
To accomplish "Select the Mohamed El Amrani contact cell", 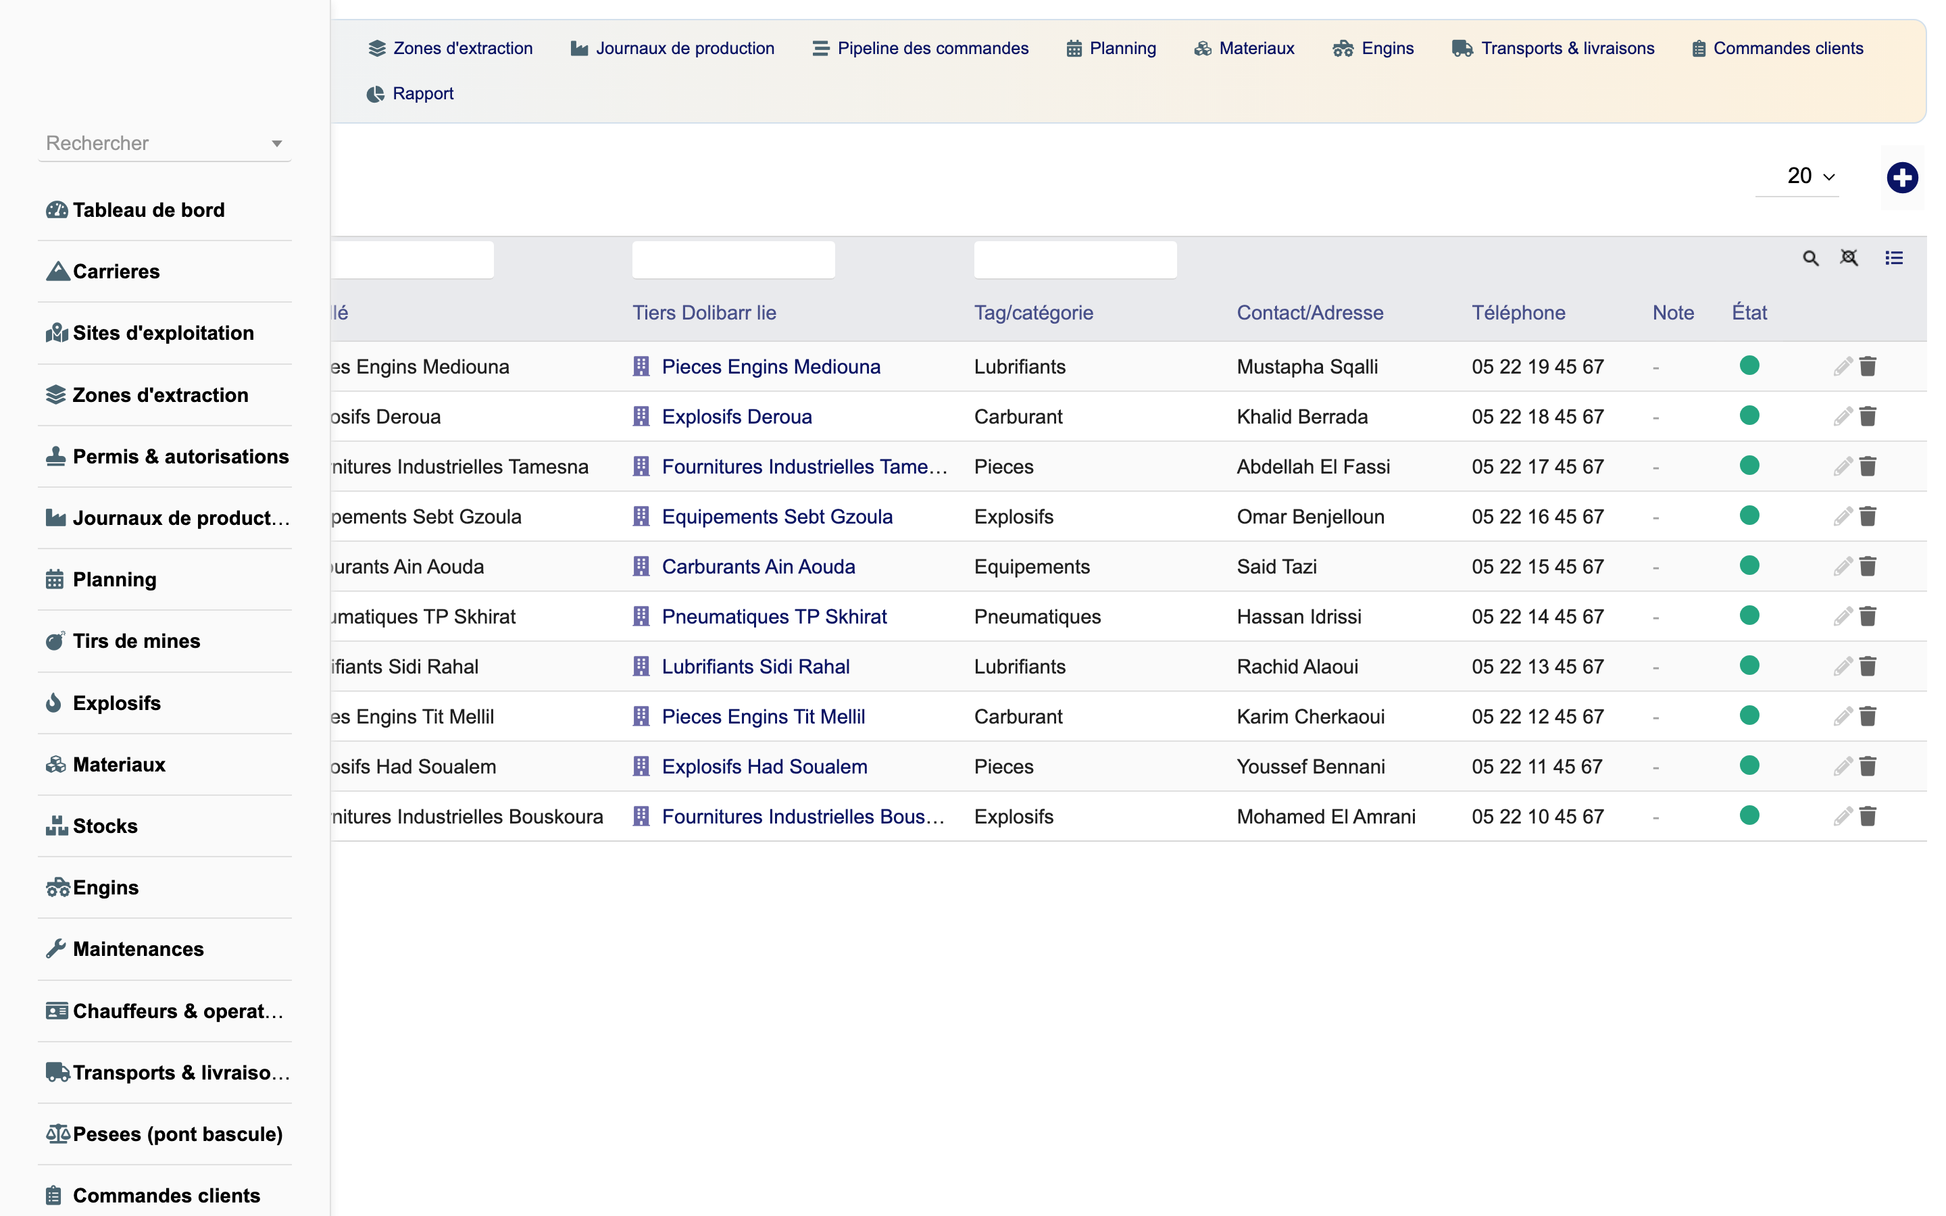I will pyautogui.click(x=1326, y=817).
